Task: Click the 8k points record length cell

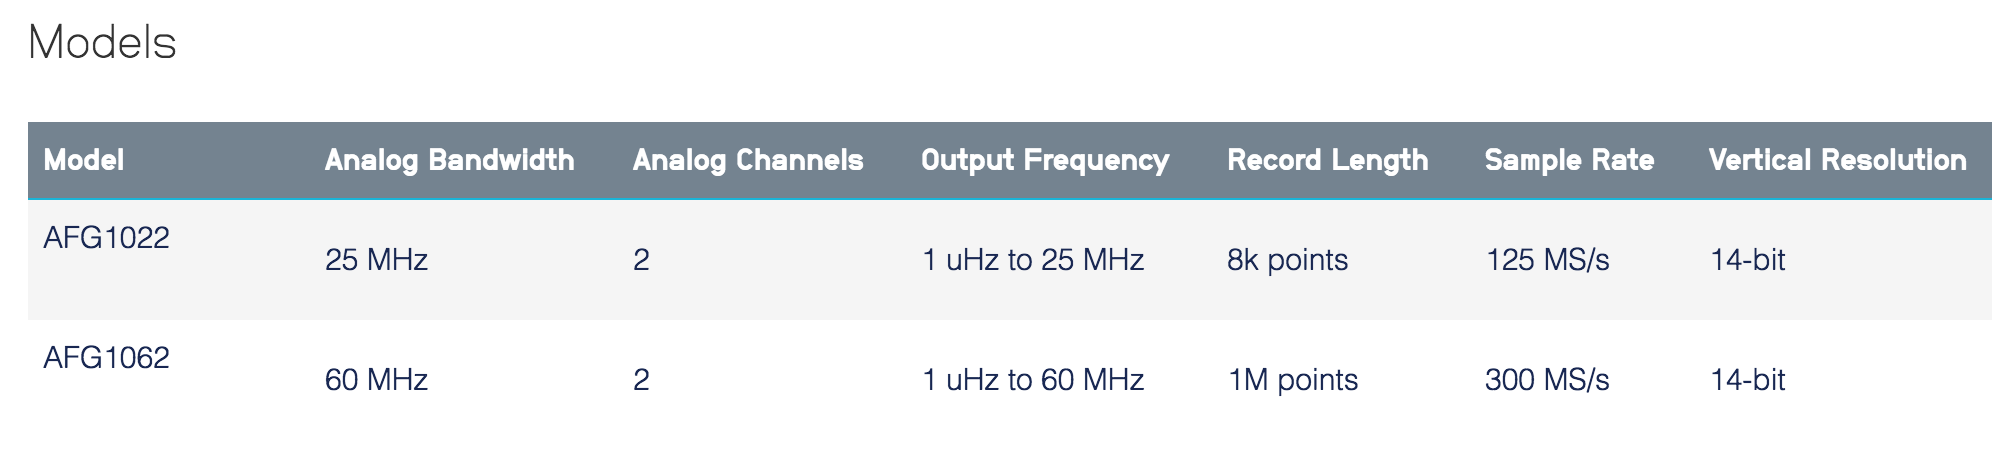Action: point(1287,260)
